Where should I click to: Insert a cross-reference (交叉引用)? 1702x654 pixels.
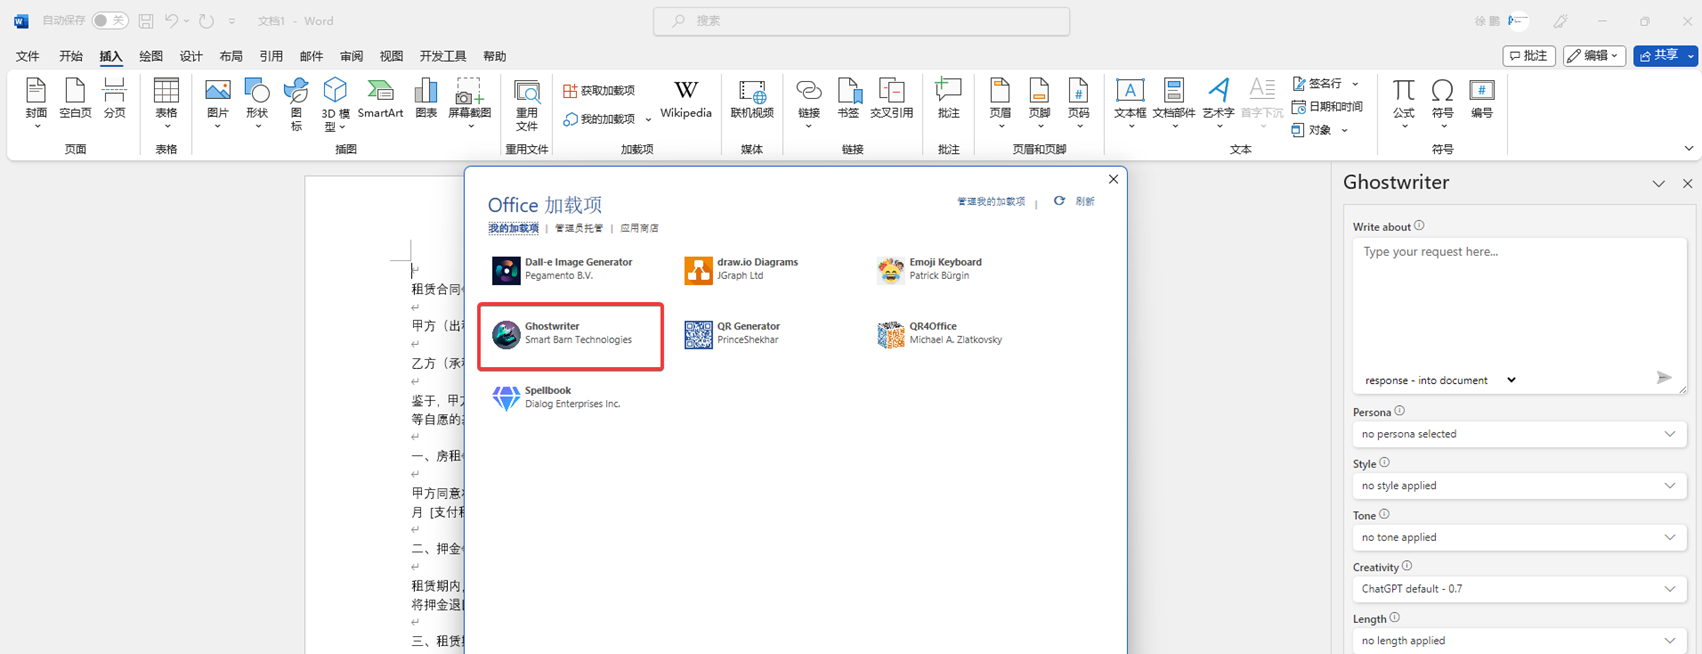tap(891, 99)
